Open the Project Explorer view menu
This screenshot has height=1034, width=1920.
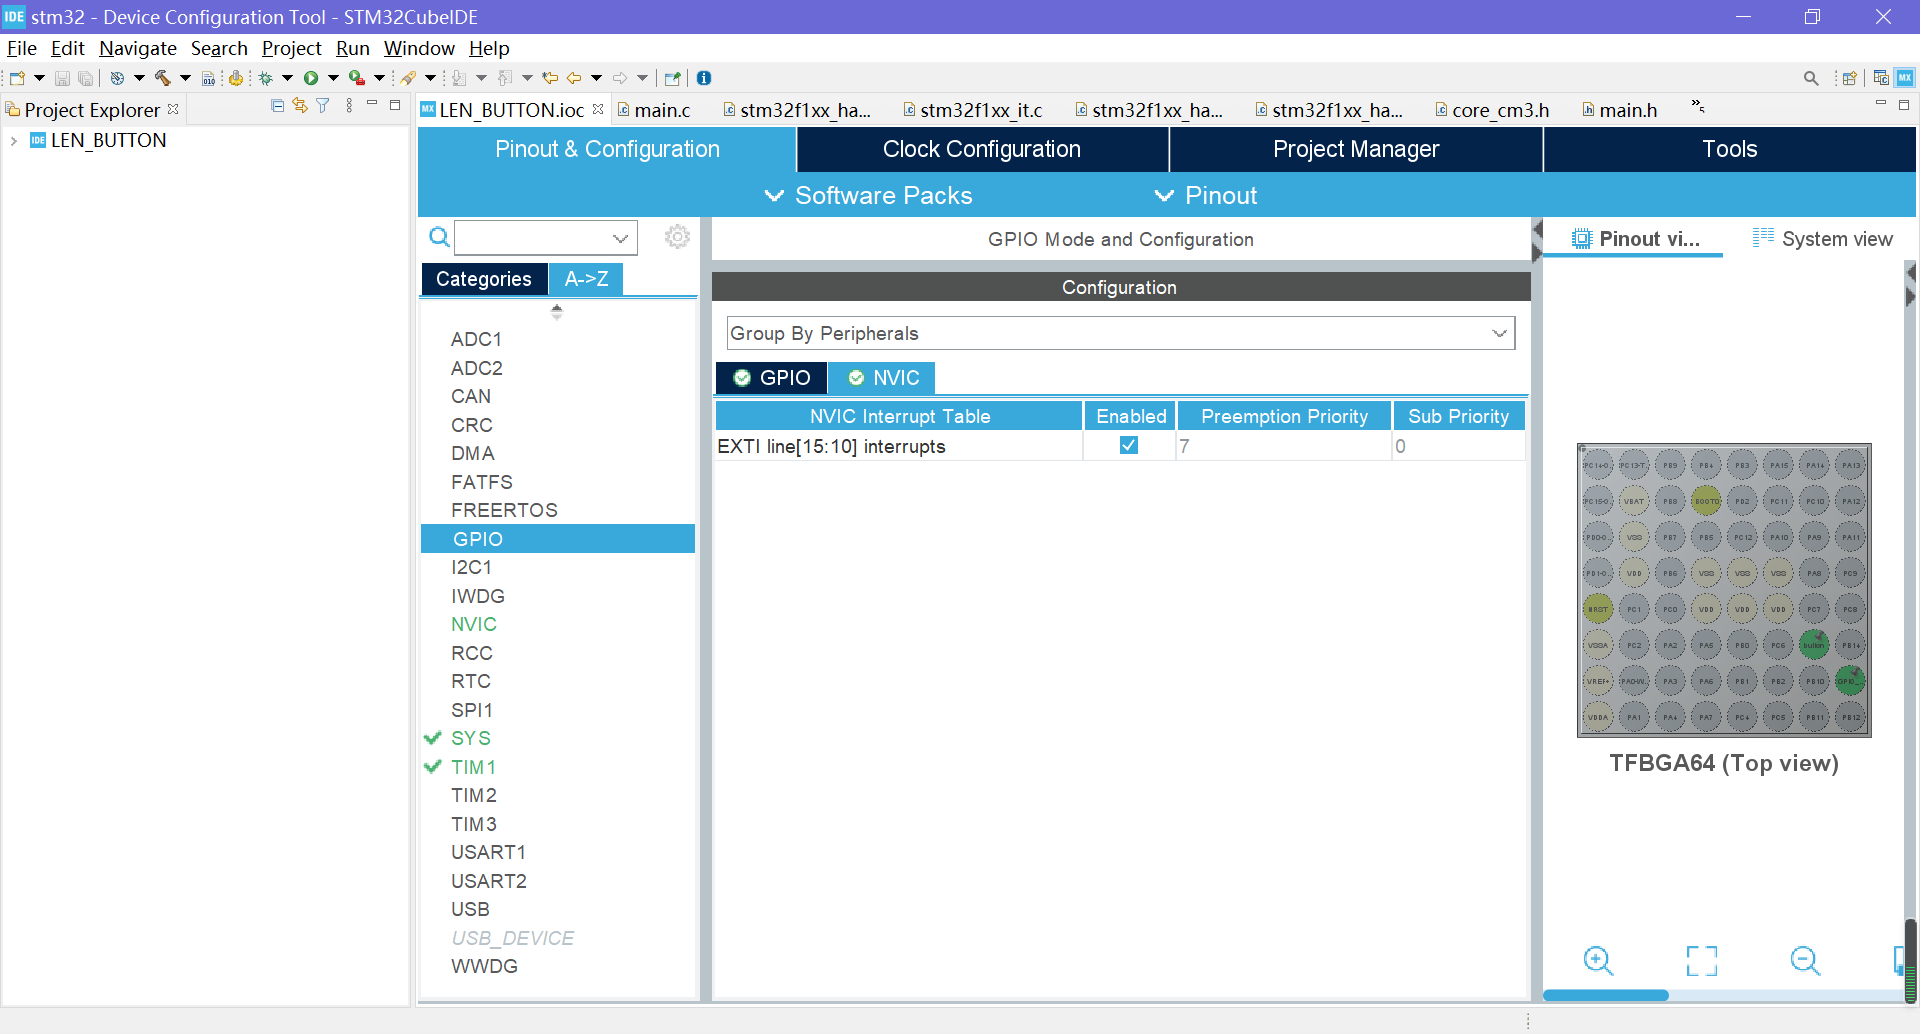coord(349,106)
